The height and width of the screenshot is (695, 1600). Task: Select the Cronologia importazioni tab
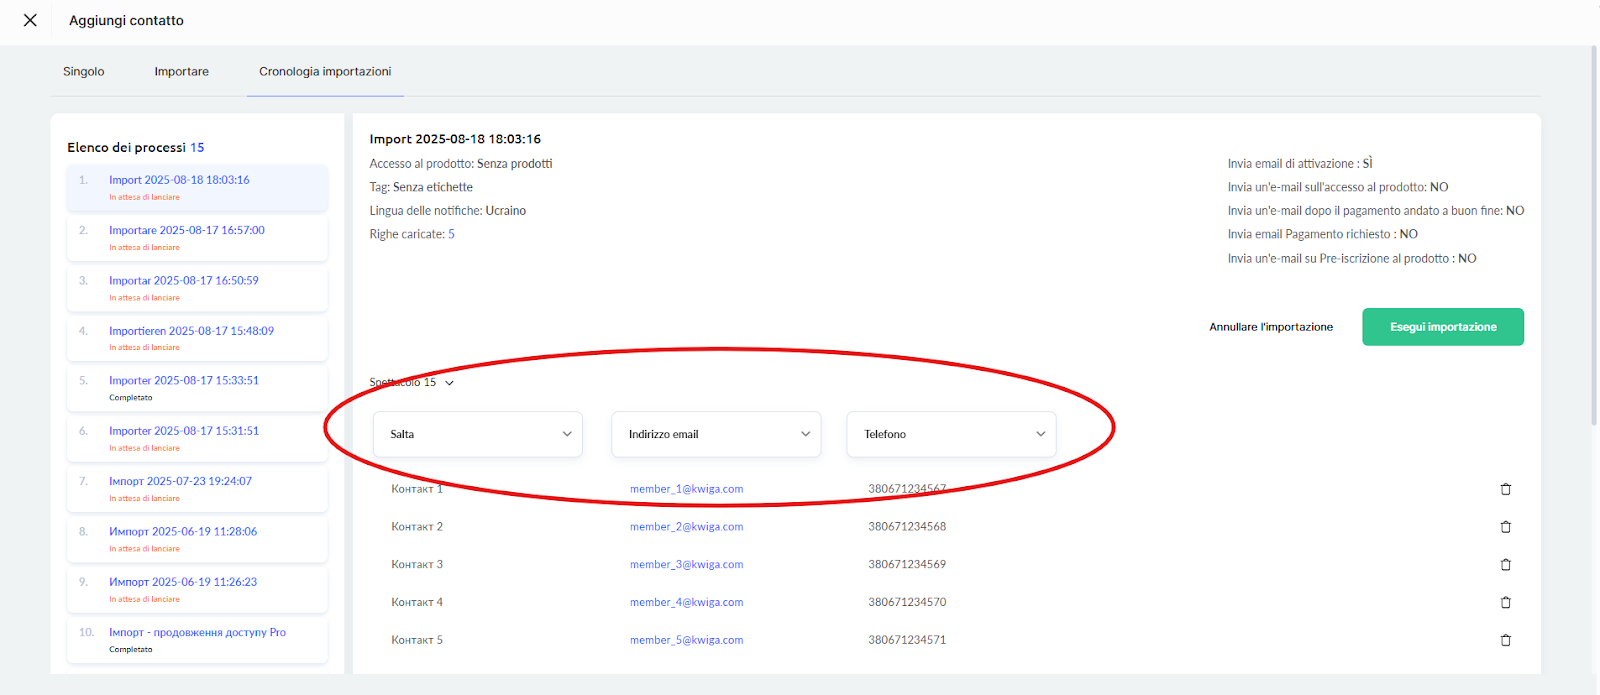point(325,72)
